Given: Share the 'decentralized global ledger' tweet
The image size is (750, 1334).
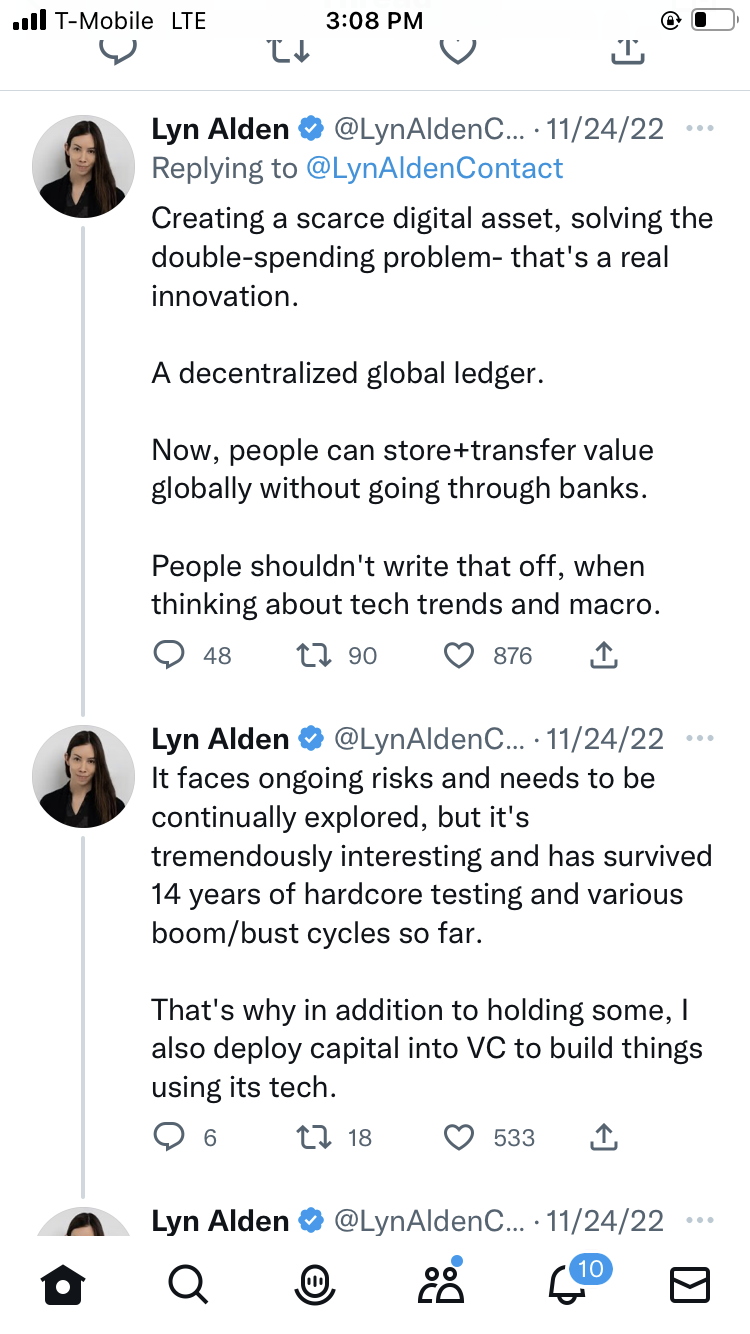Looking at the screenshot, I should pyautogui.click(x=605, y=655).
